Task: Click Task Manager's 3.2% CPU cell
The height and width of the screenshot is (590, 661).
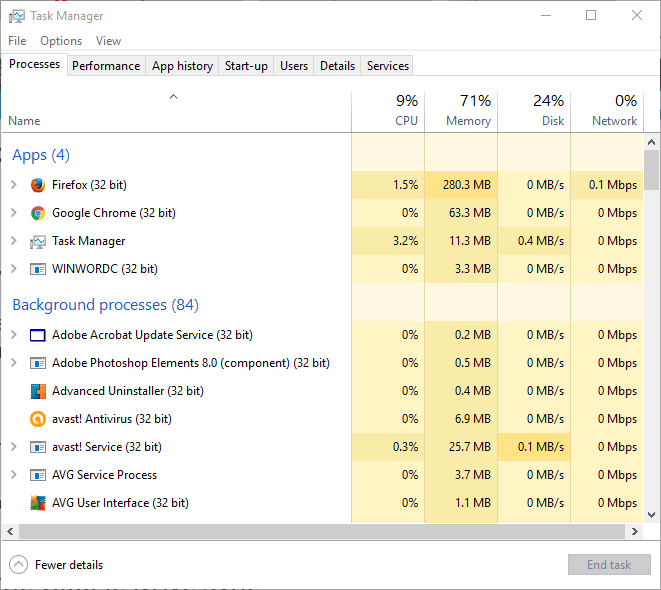Action: click(x=388, y=241)
